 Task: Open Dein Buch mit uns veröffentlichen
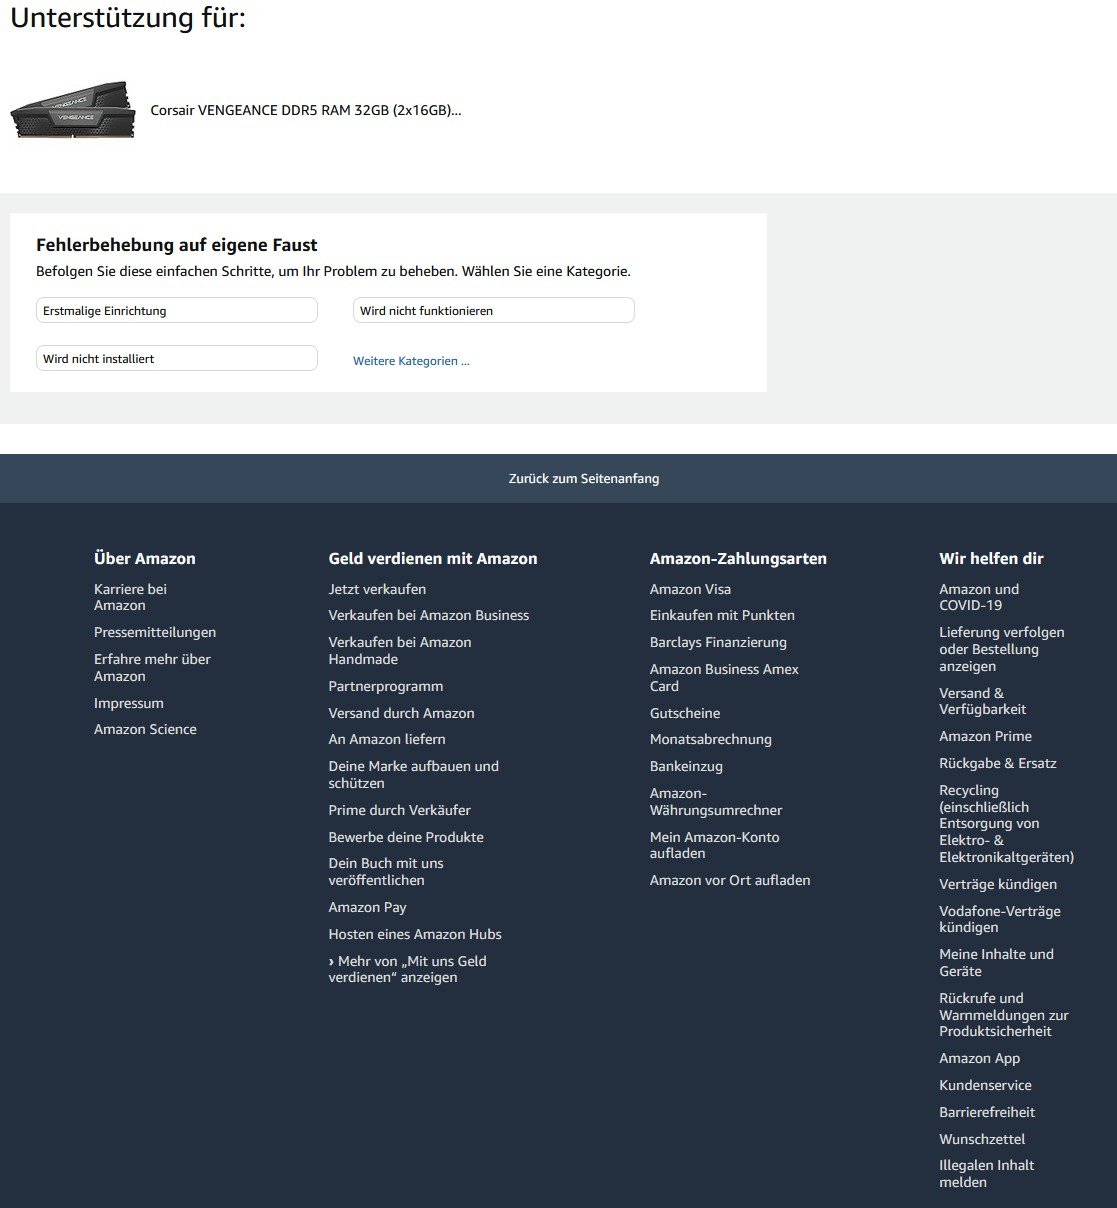tap(386, 872)
